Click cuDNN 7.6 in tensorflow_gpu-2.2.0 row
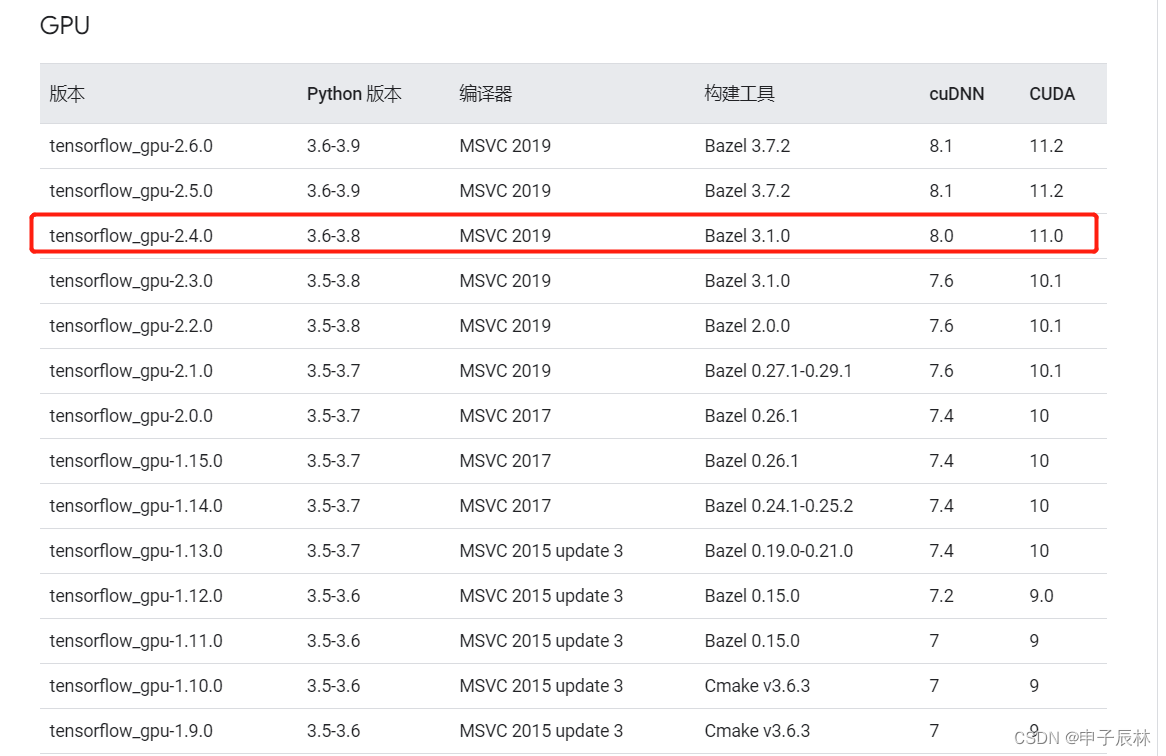The image size is (1166, 756). pyautogui.click(x=941, y=326)
